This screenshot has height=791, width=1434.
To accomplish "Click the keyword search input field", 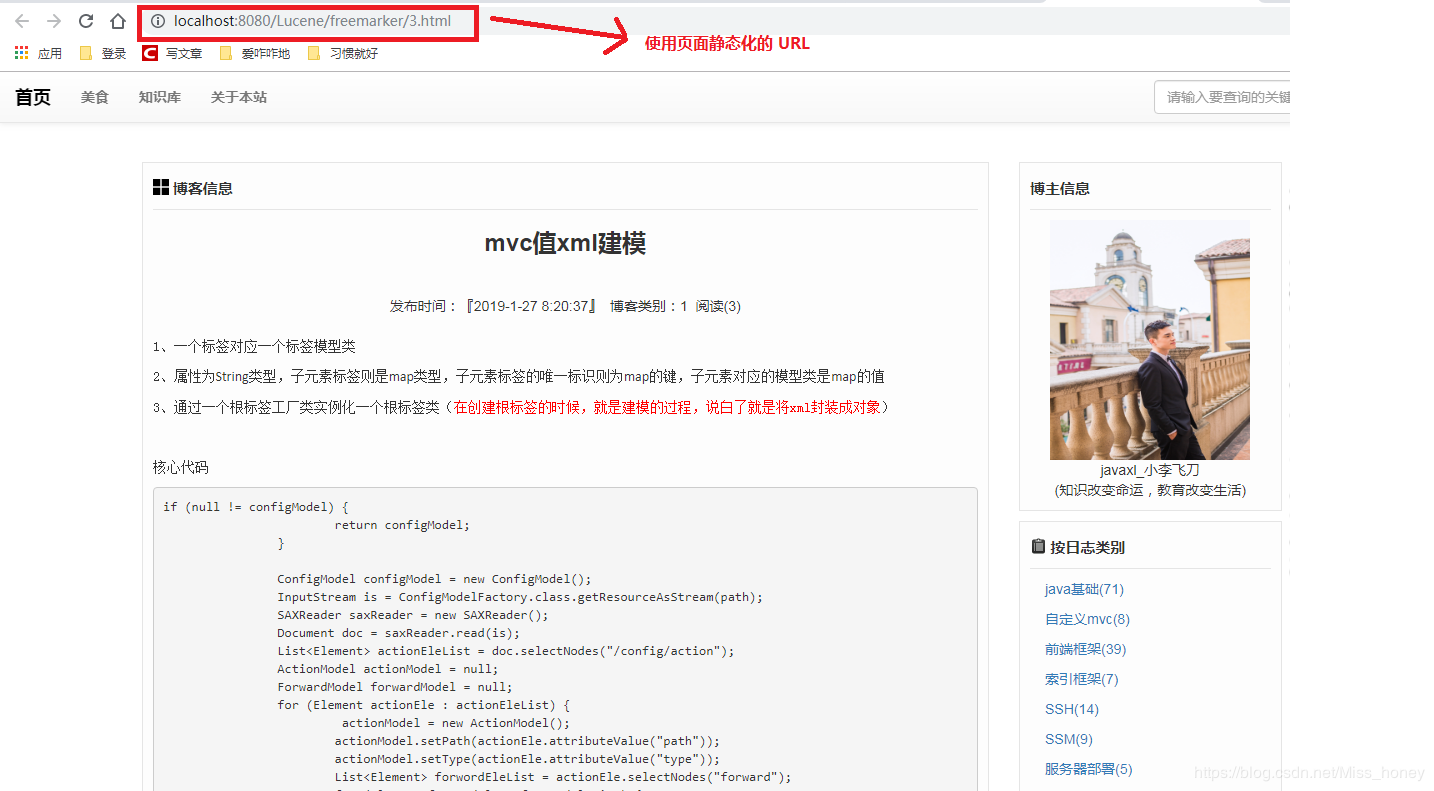I will pyautogui.click(x=1222, y=97).
